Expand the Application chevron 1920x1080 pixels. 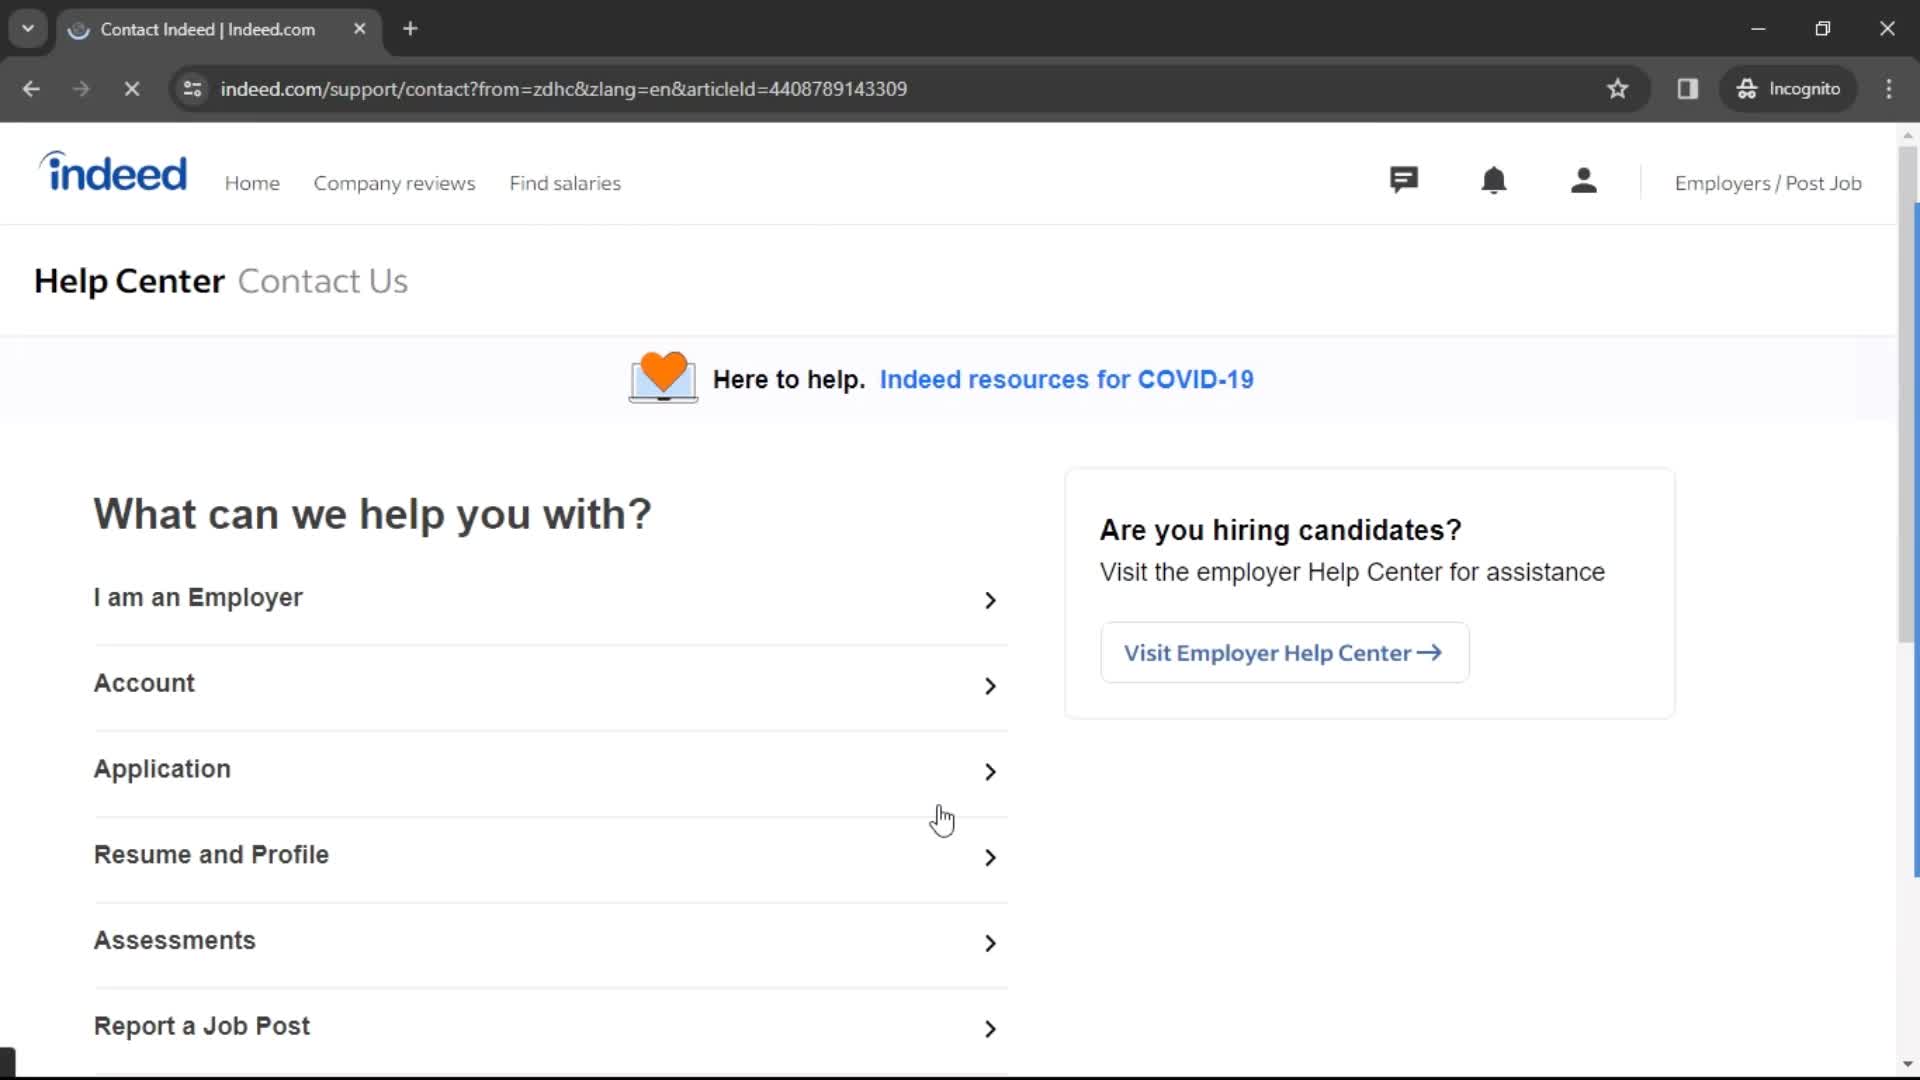990,772
